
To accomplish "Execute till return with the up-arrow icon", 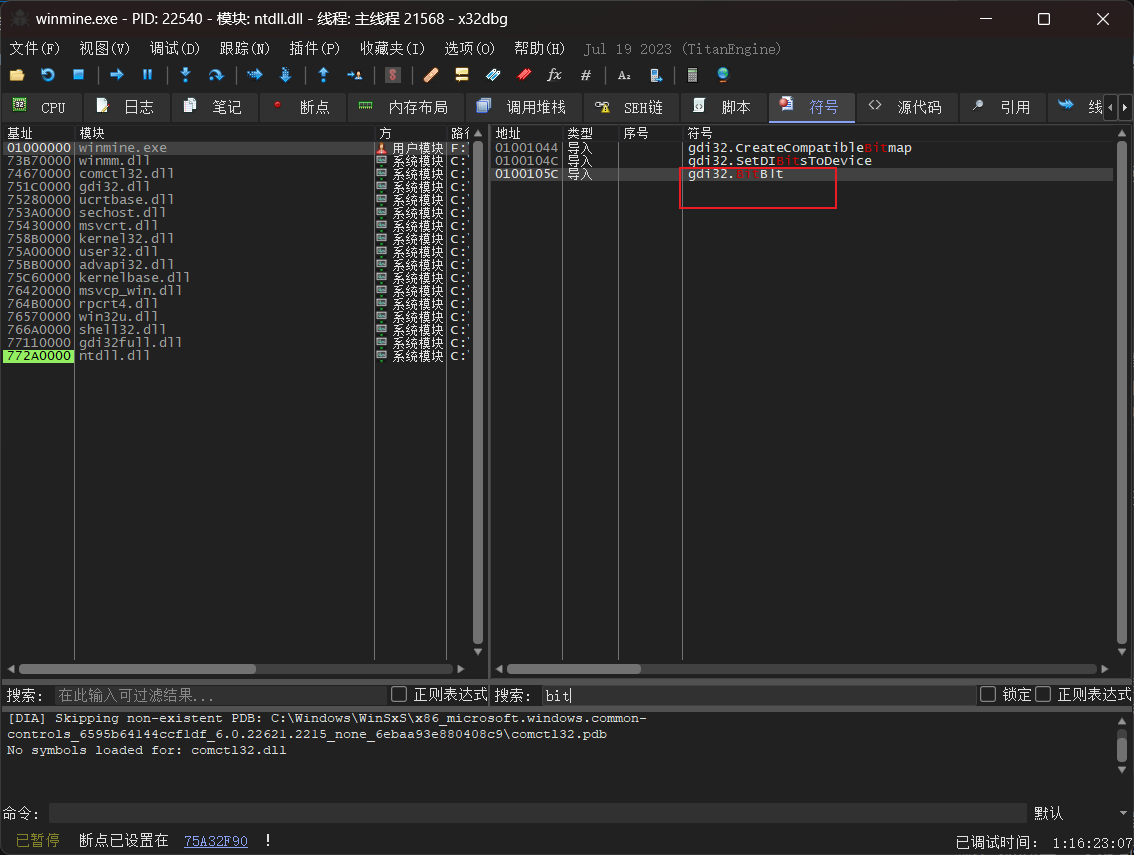I will tap(323, 75).
